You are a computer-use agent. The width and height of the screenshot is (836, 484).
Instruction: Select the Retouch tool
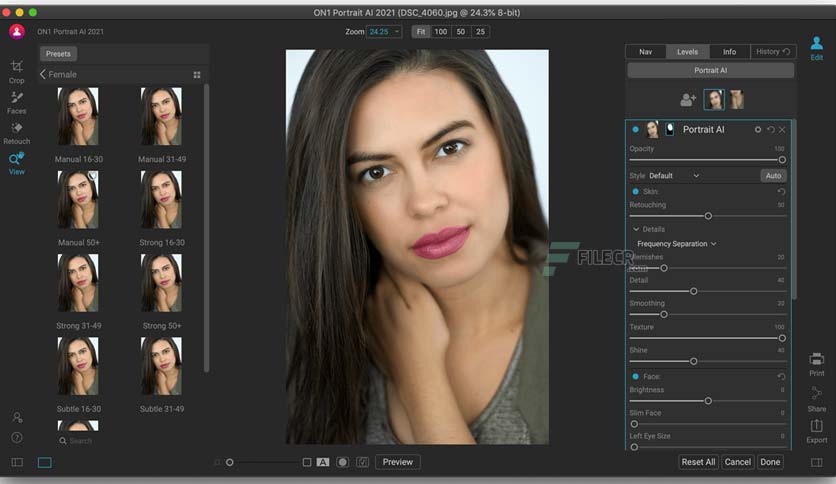point(17,133)
